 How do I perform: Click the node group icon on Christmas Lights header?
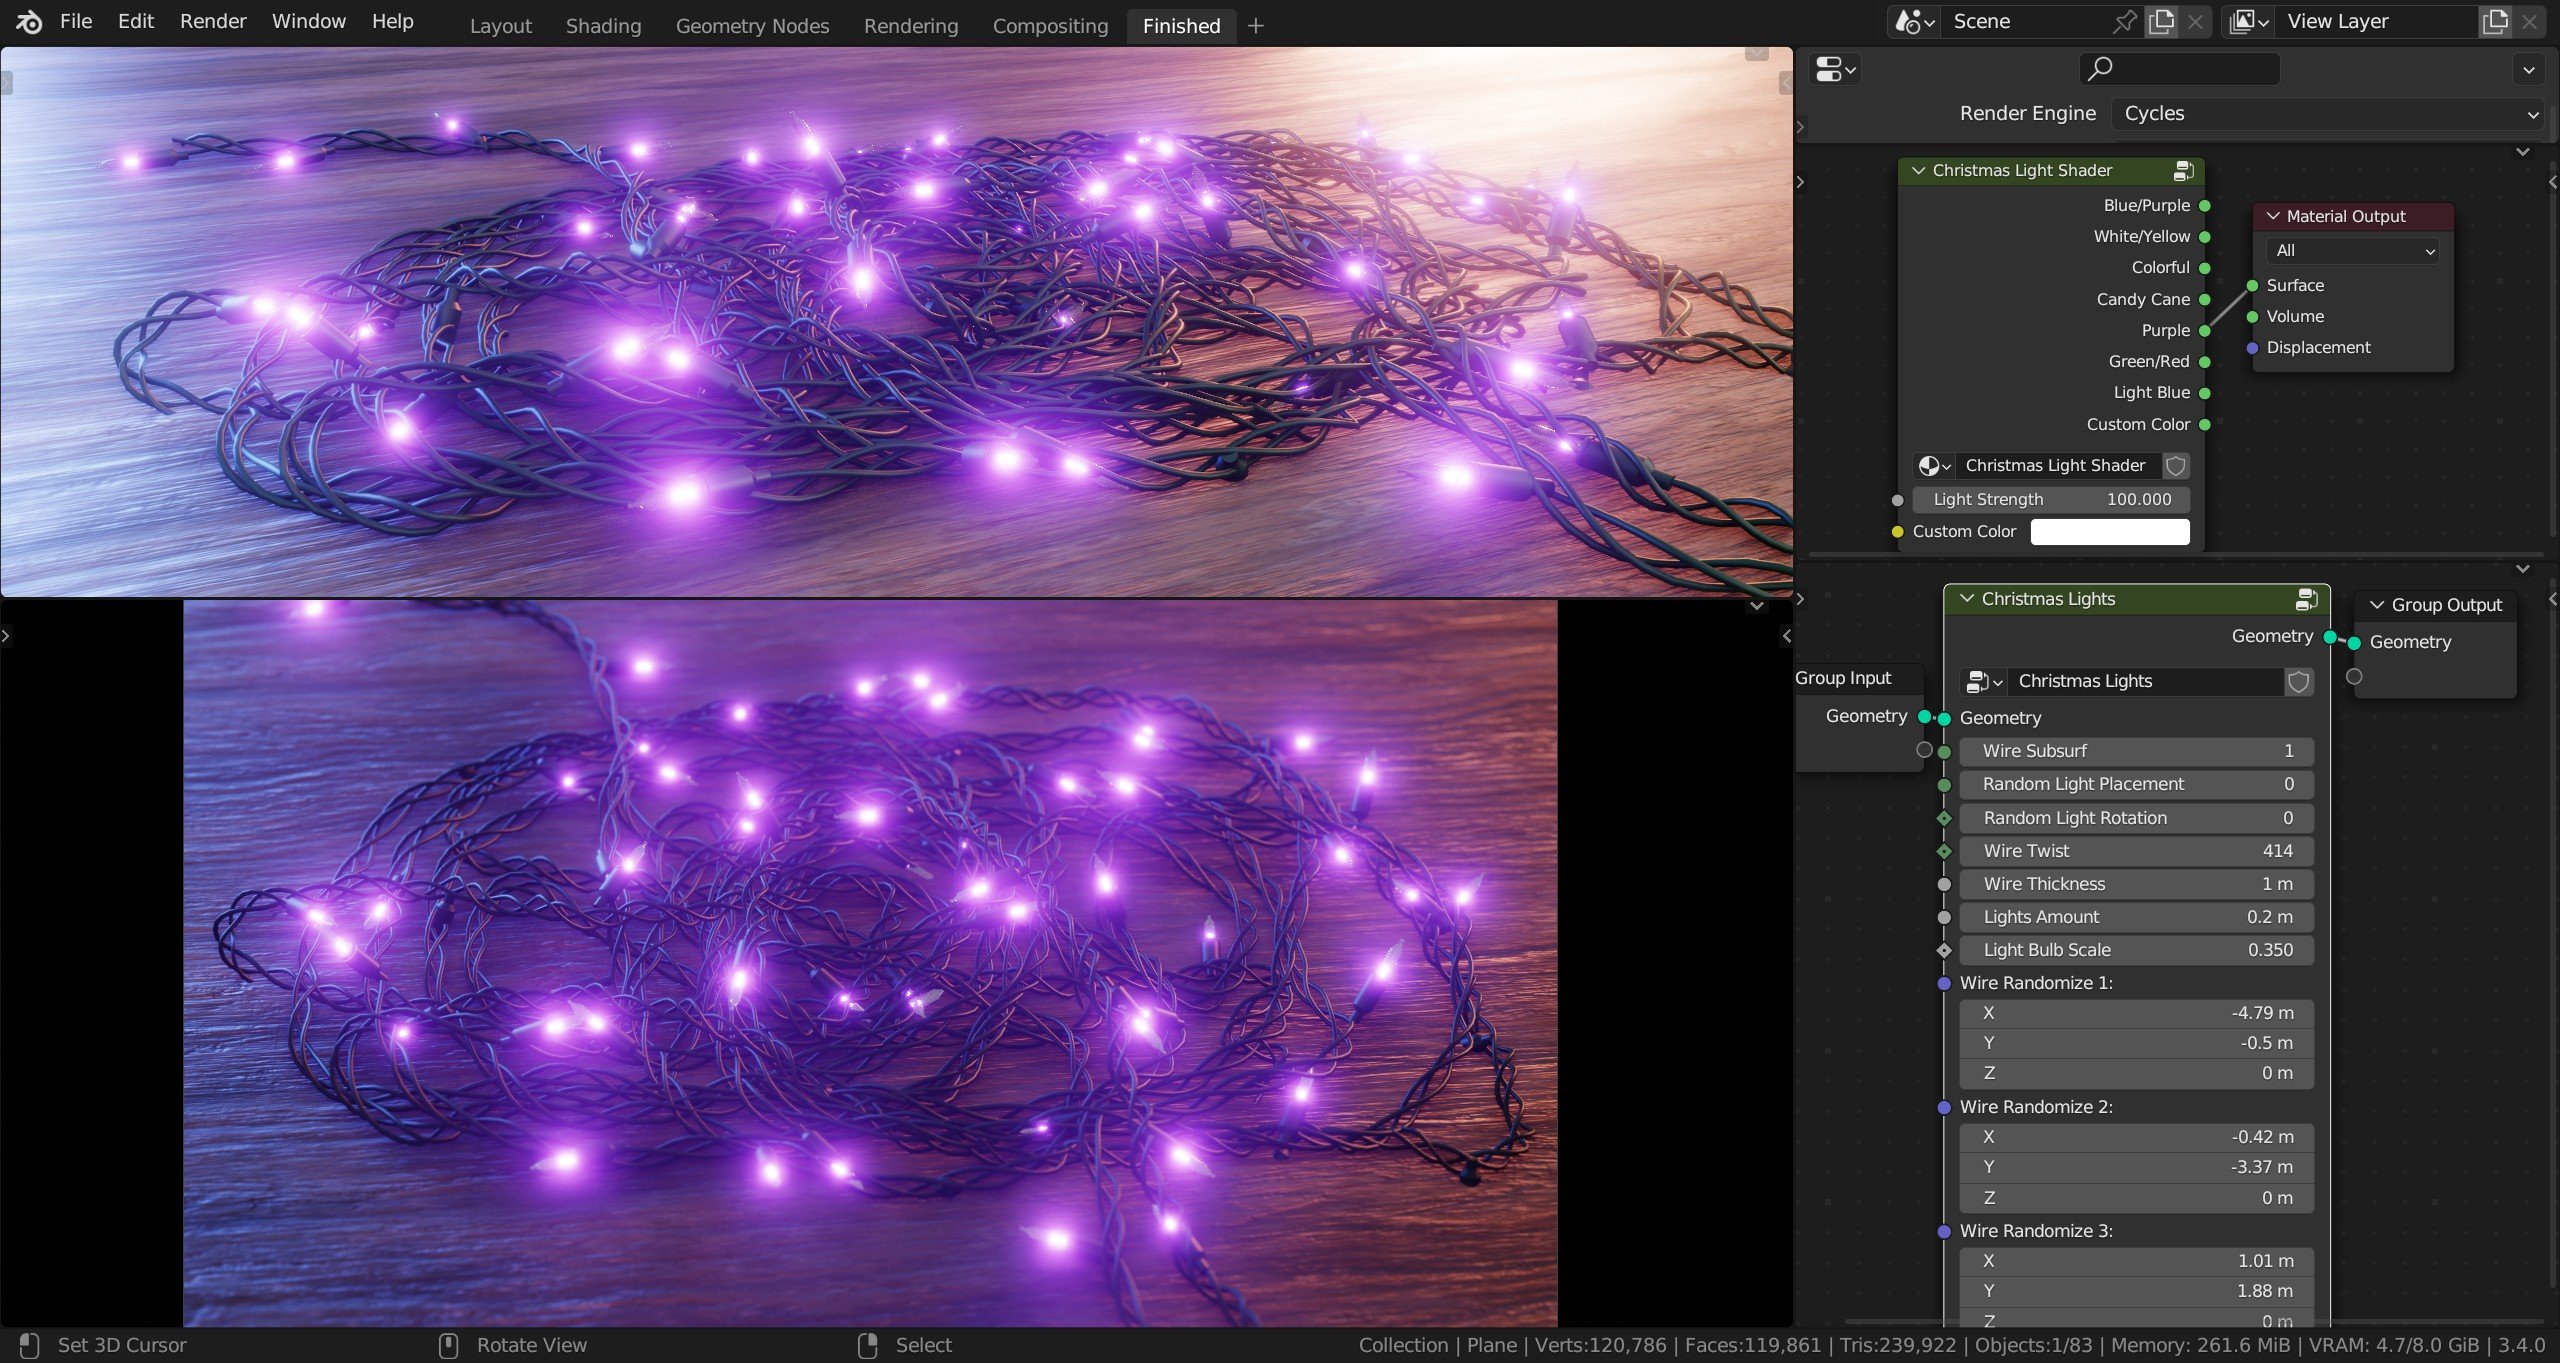[2306, 599]
